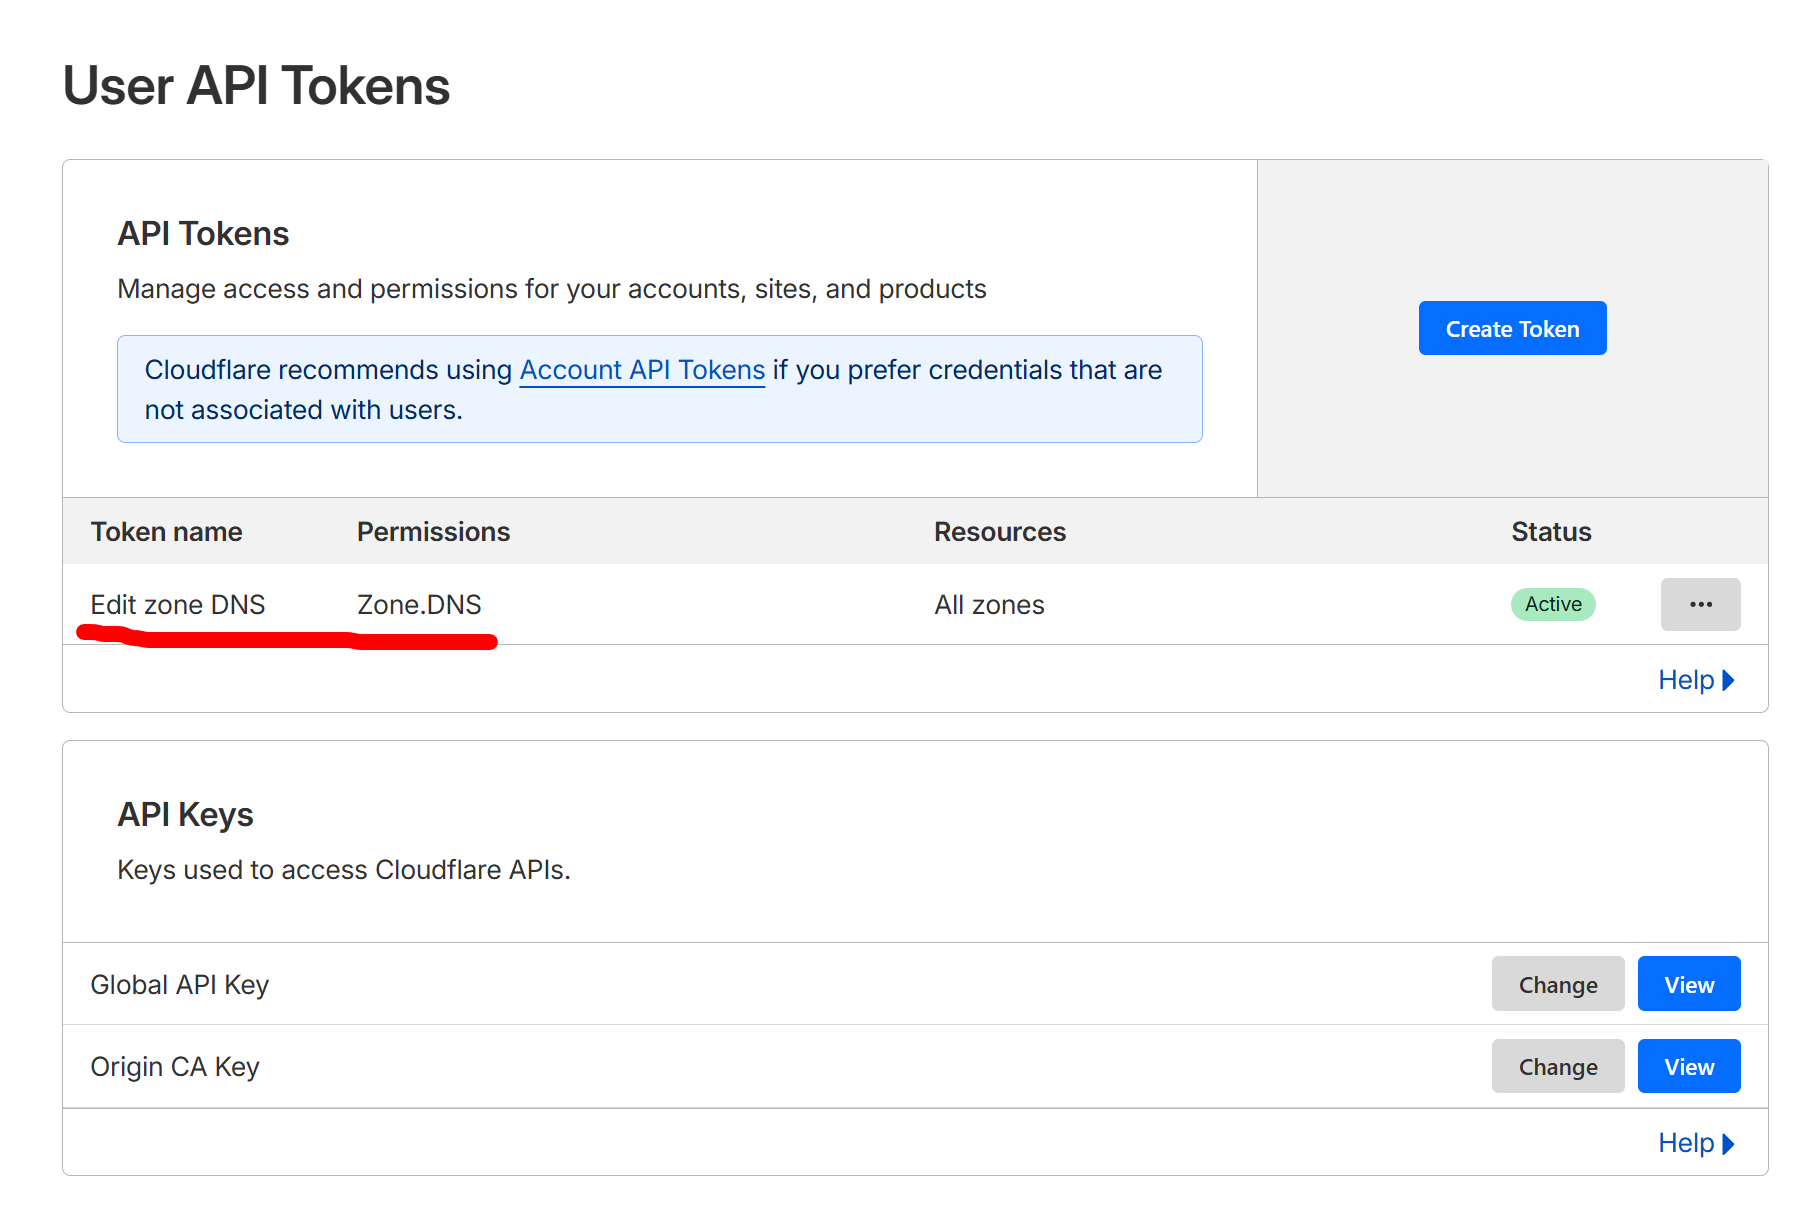View the Global API Key
Screen dimensions: 1800x1226
[x=1689, y=984]
